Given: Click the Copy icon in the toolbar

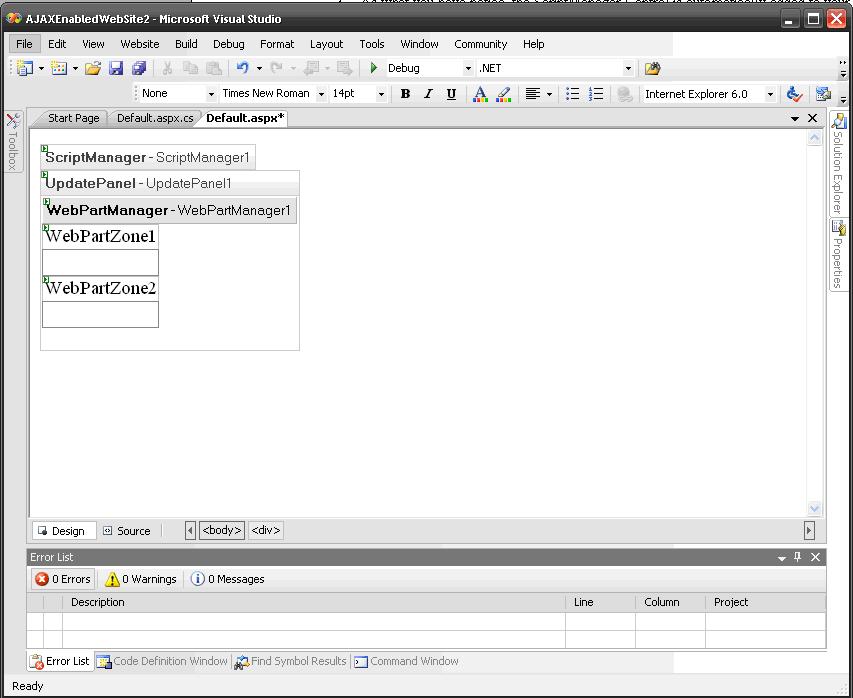Looking at the screenshot, I should (190, 68).
